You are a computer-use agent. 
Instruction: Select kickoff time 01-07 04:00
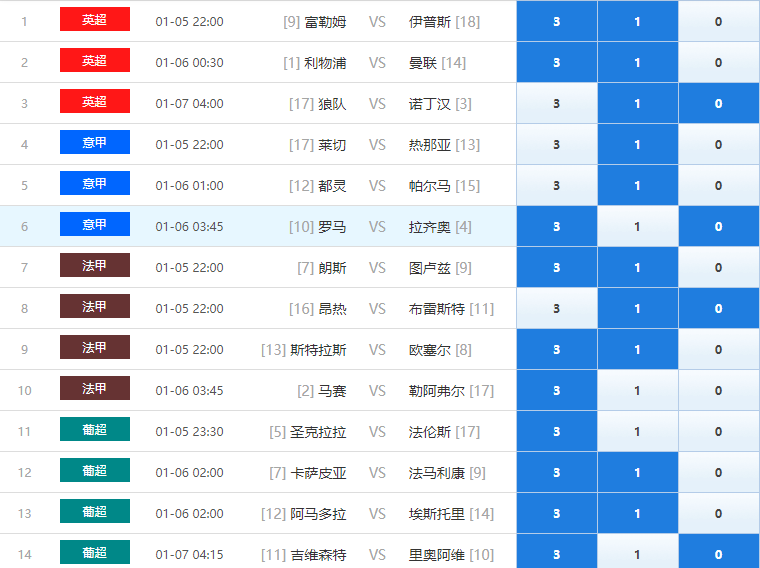[x=190, y=104]
